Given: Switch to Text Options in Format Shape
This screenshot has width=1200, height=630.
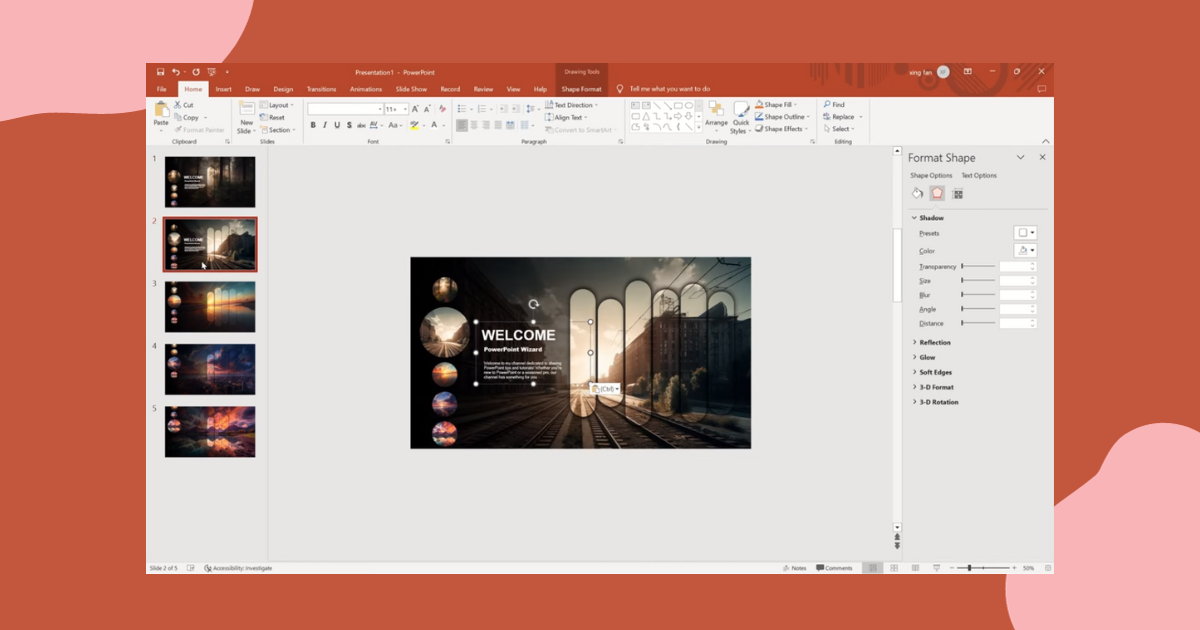Looking at the screenshot, I should coord(979,176).
